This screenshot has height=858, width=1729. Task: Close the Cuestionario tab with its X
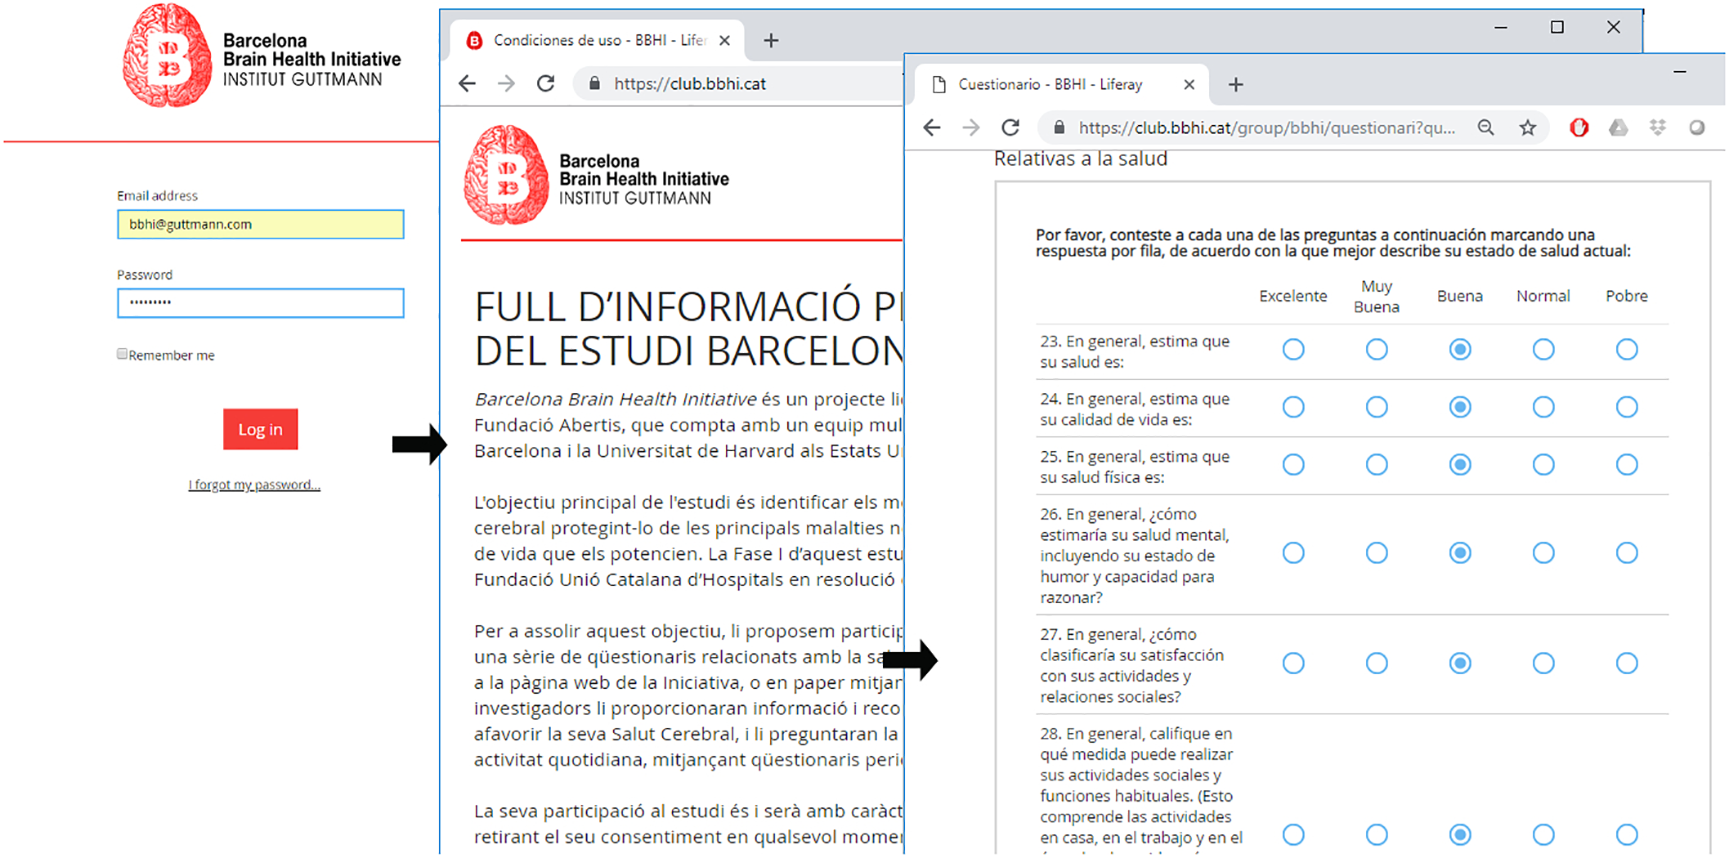(1189, 85)
